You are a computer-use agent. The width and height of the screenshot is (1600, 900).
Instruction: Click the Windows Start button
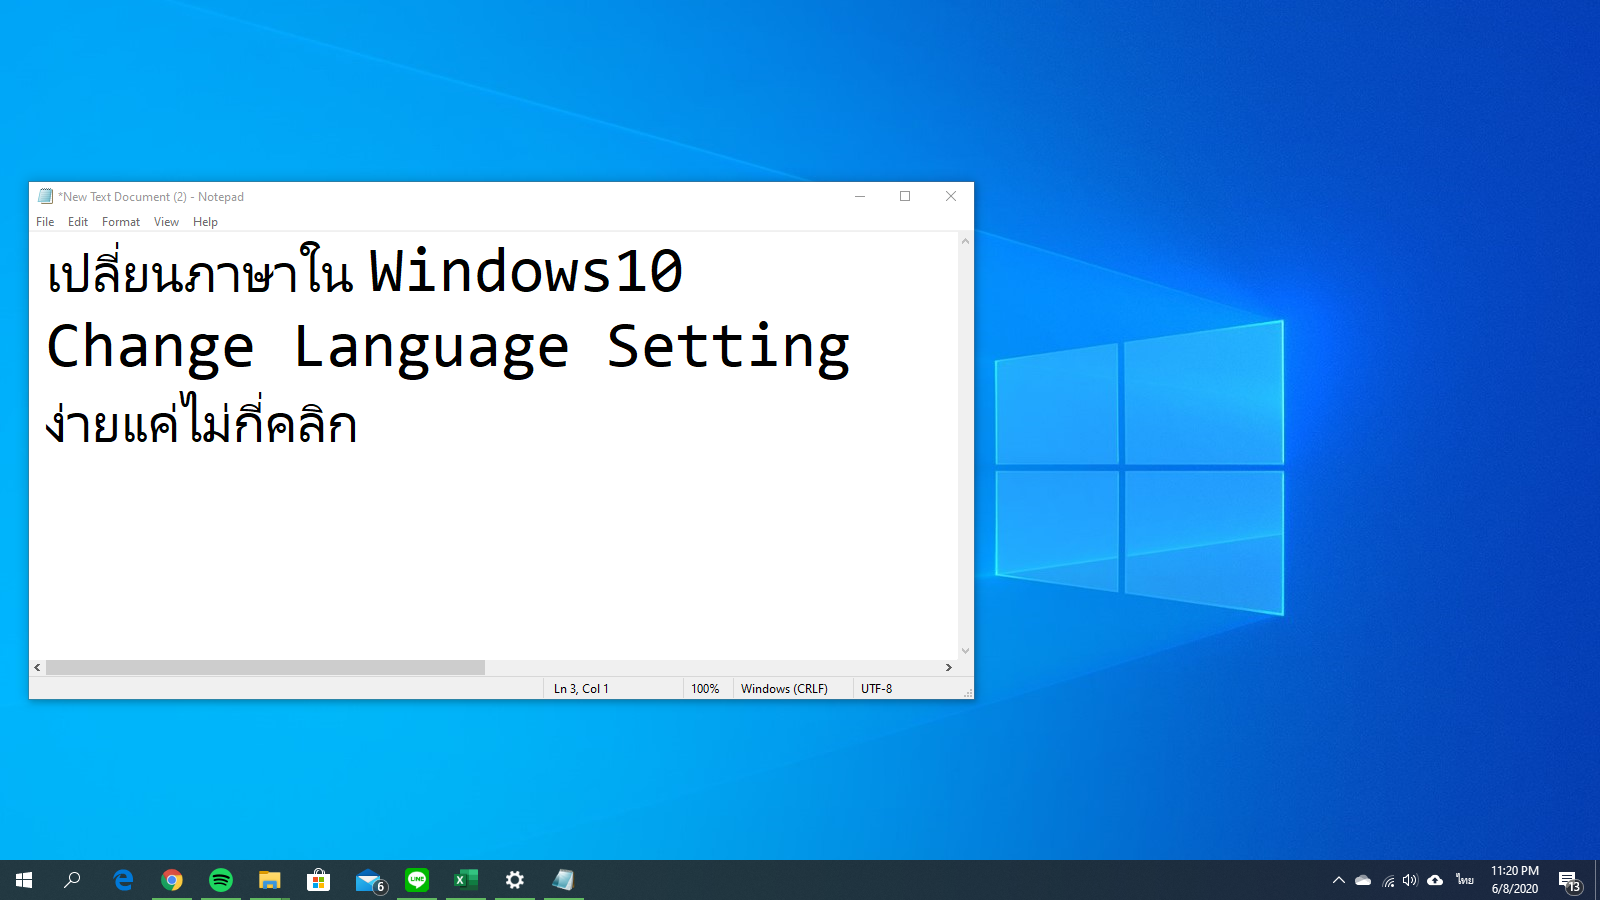tap(22, 880)
